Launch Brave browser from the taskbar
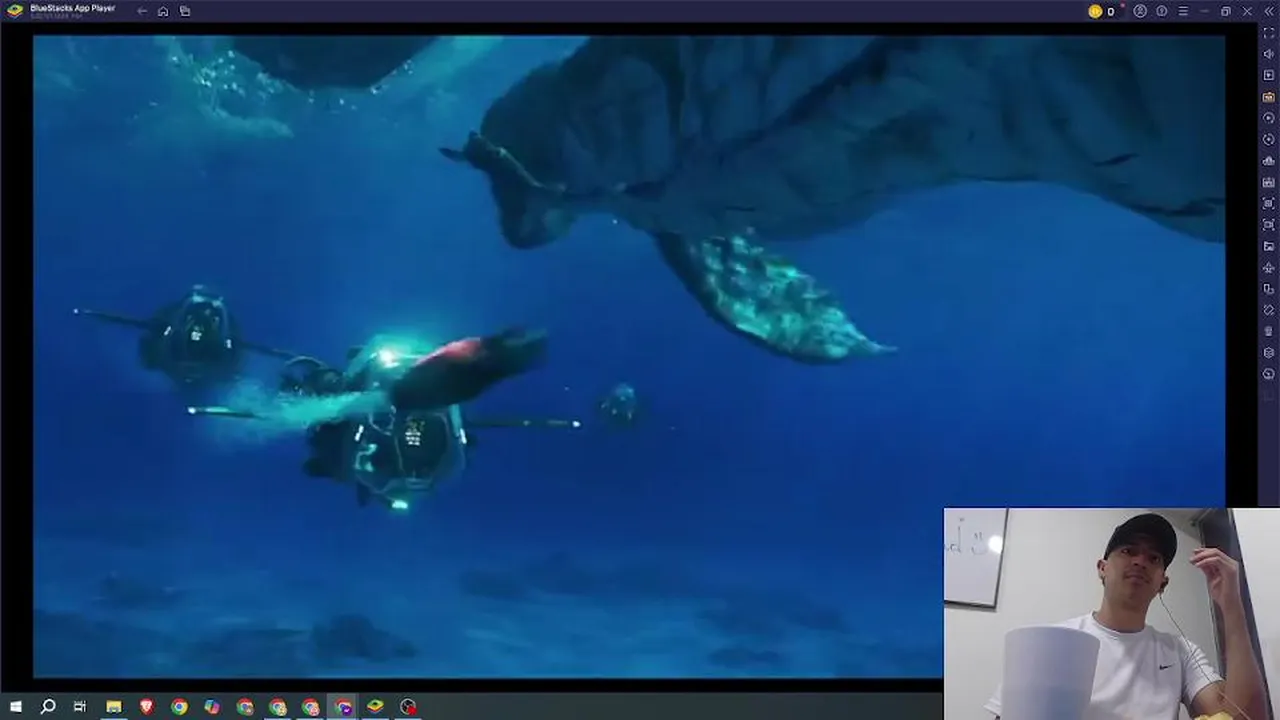 tap(147, 707)
